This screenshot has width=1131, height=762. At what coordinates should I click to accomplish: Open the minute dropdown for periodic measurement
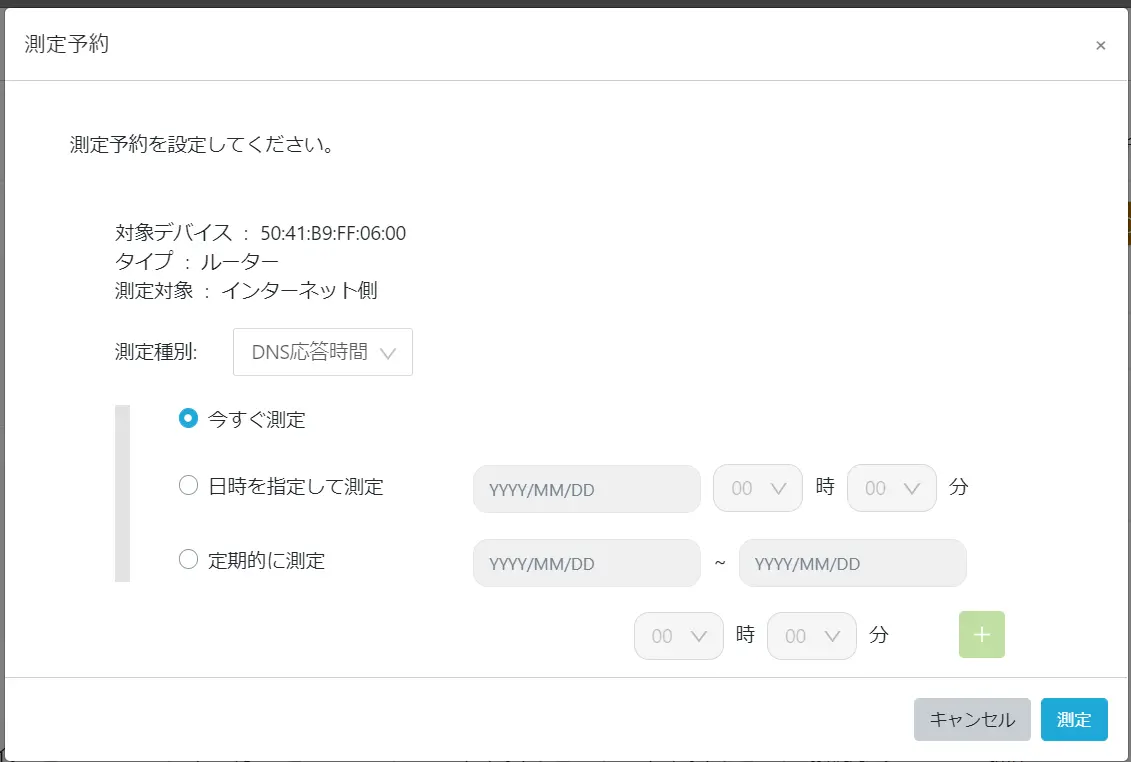(x=811, y=636)
